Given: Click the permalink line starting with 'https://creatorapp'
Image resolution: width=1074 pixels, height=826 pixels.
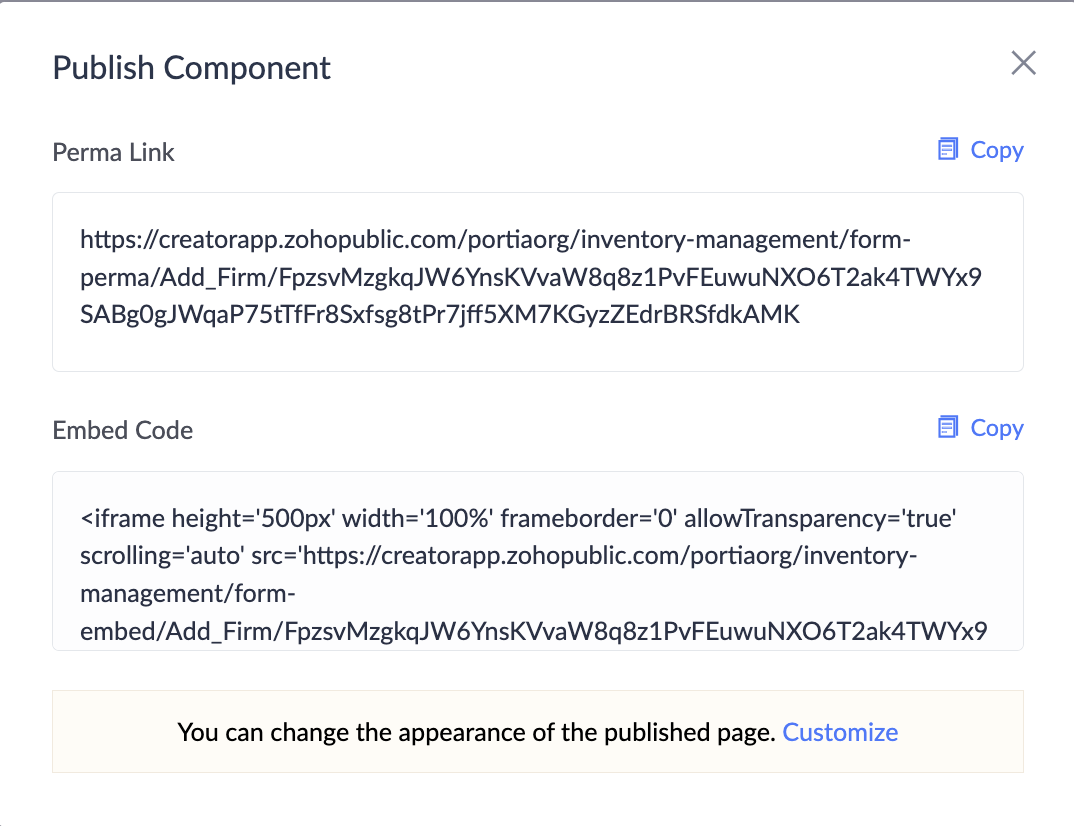Looking at the screenshot, I should 496,240.
